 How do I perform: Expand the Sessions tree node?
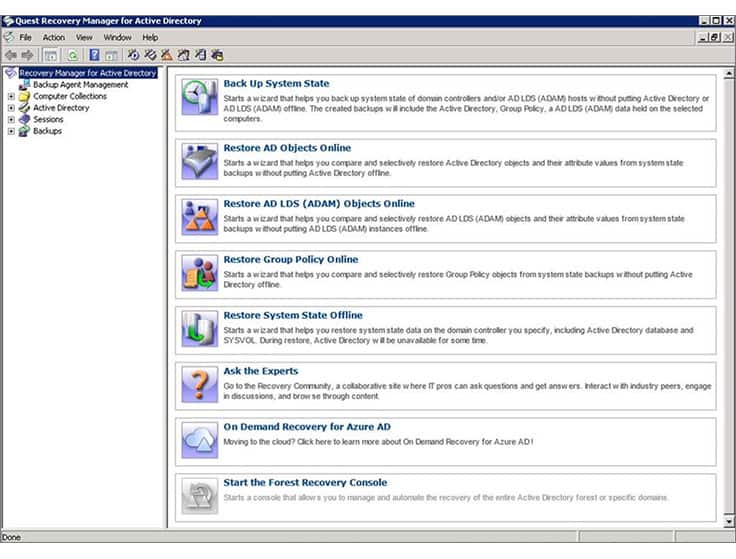tap(11, 120)
